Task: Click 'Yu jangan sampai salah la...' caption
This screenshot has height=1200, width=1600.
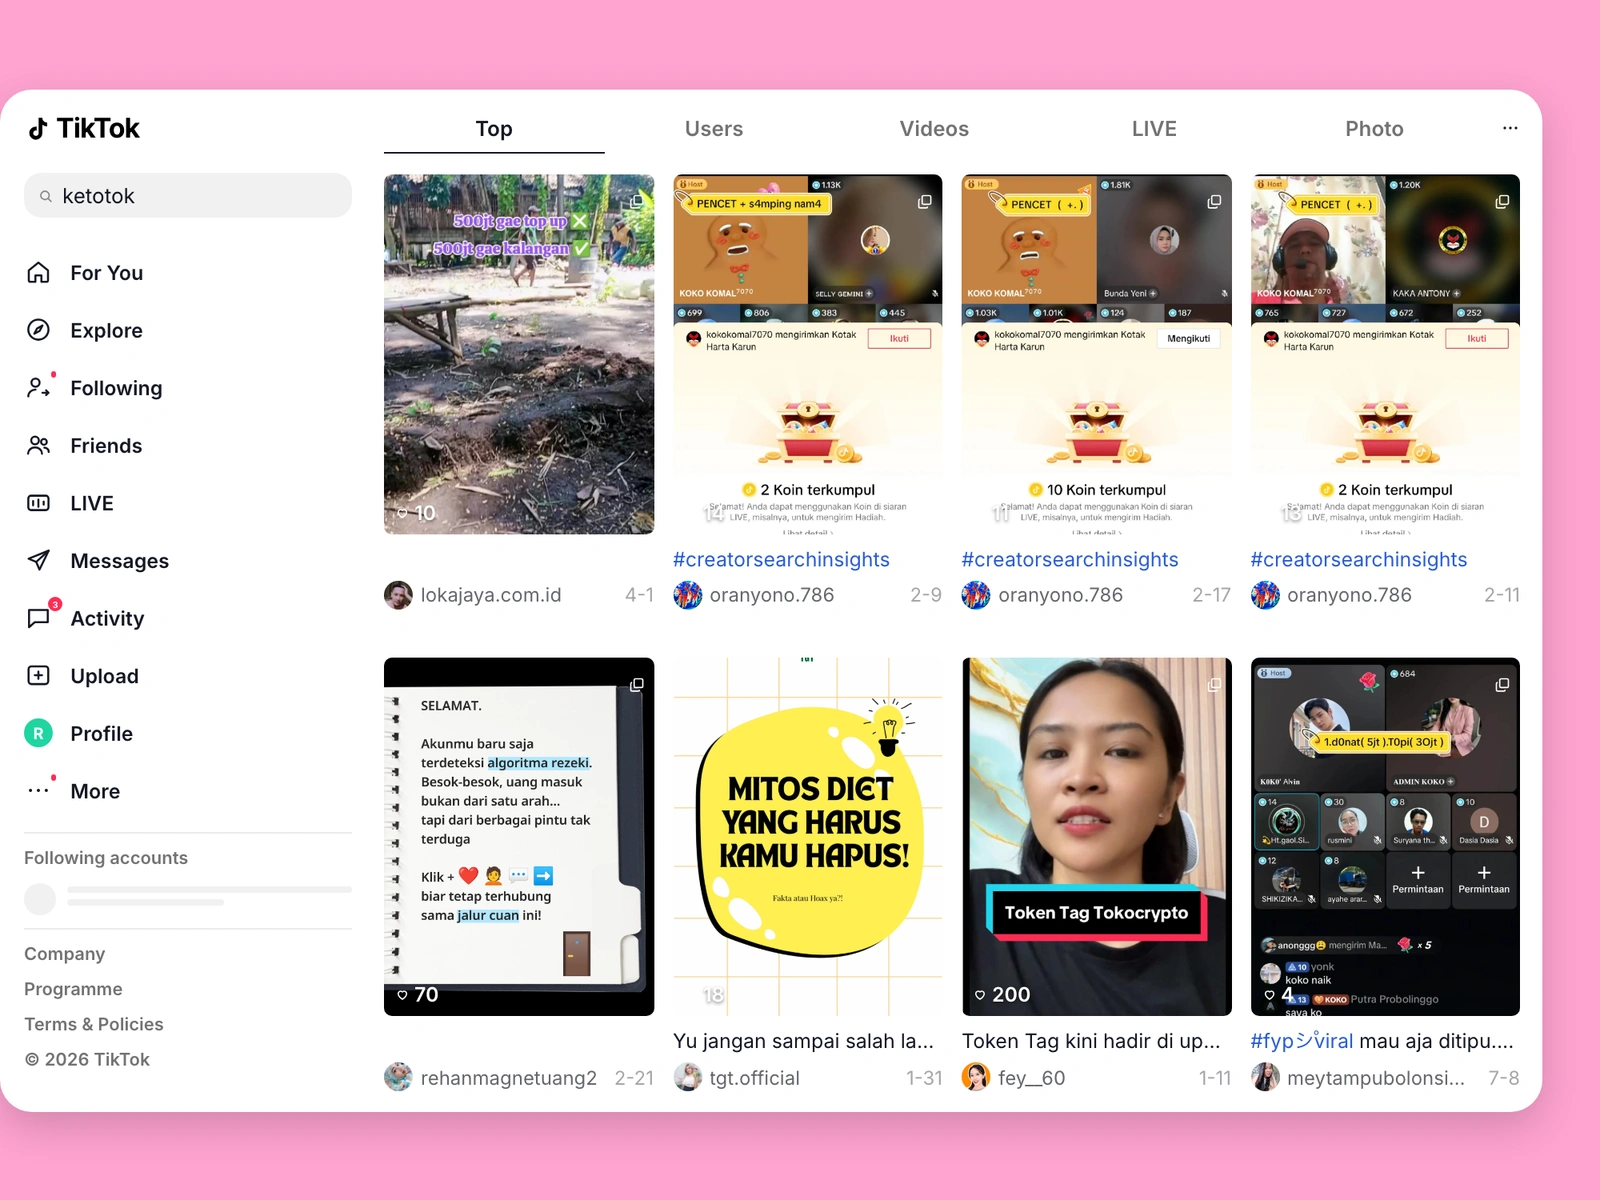Action: 804,1041
